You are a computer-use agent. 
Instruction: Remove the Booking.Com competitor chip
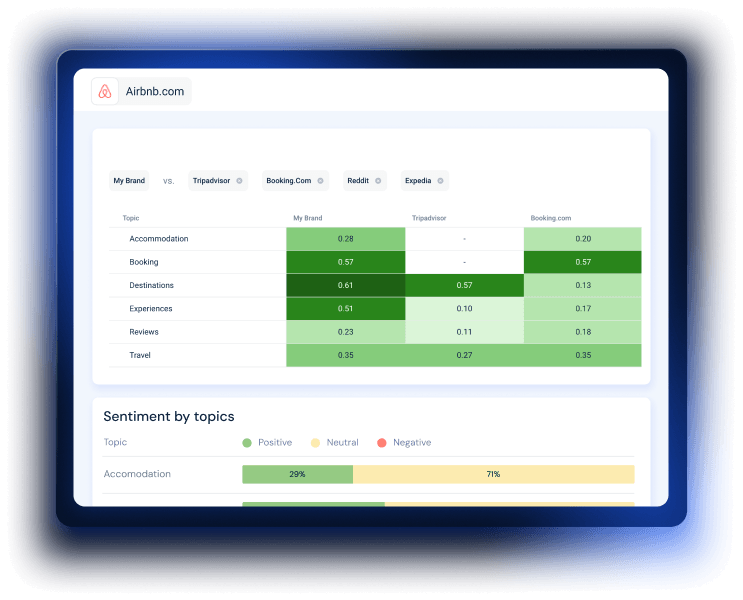(320, 181)
